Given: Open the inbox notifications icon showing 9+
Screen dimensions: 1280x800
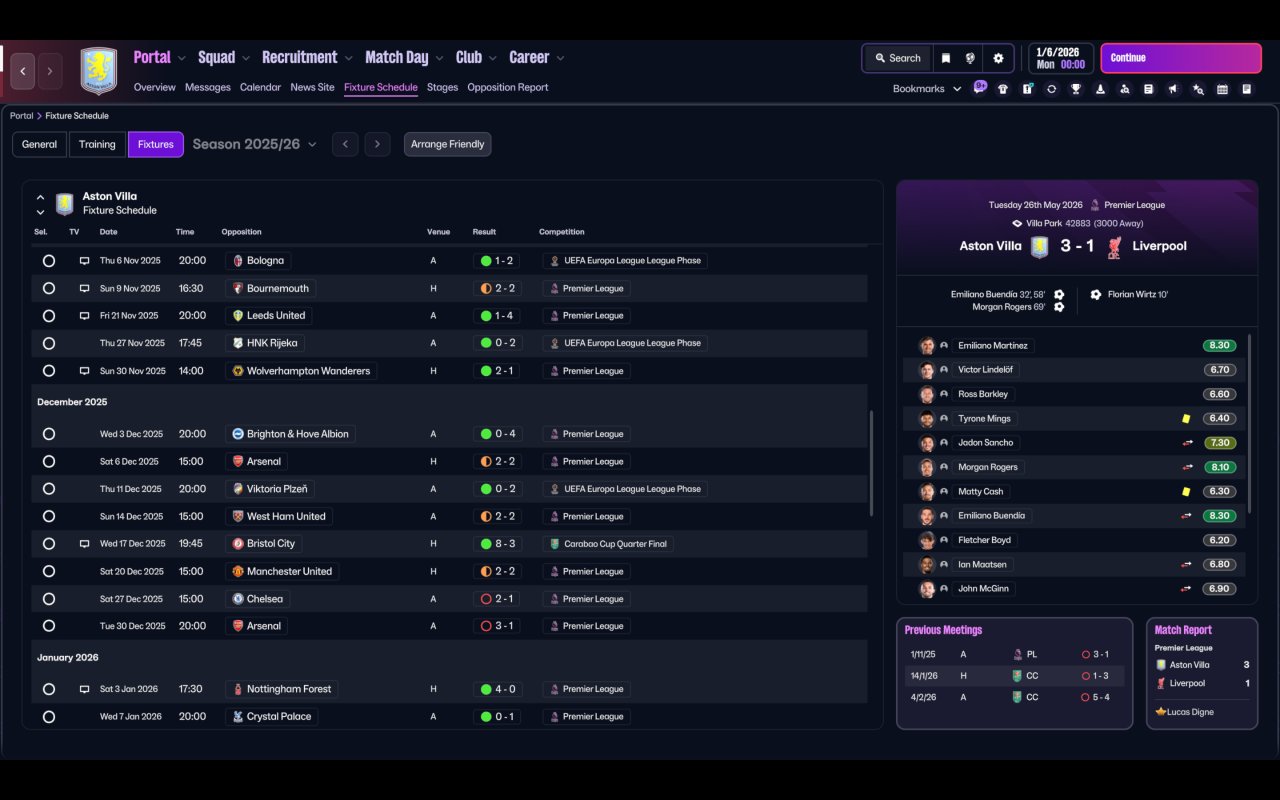Looking at the screenshot, I should (x=979, y=88).
